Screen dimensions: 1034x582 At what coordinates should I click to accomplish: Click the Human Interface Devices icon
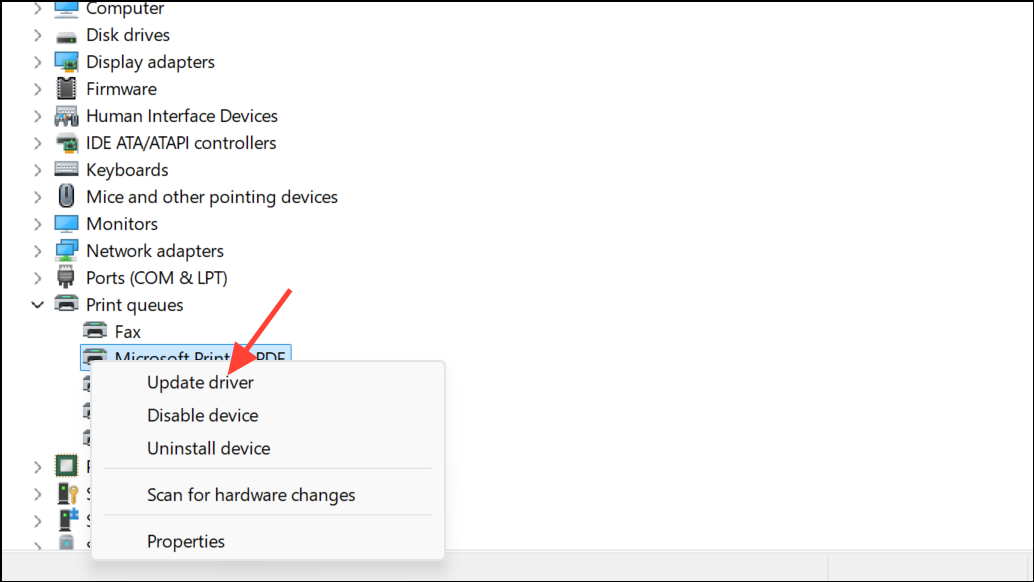66,117
